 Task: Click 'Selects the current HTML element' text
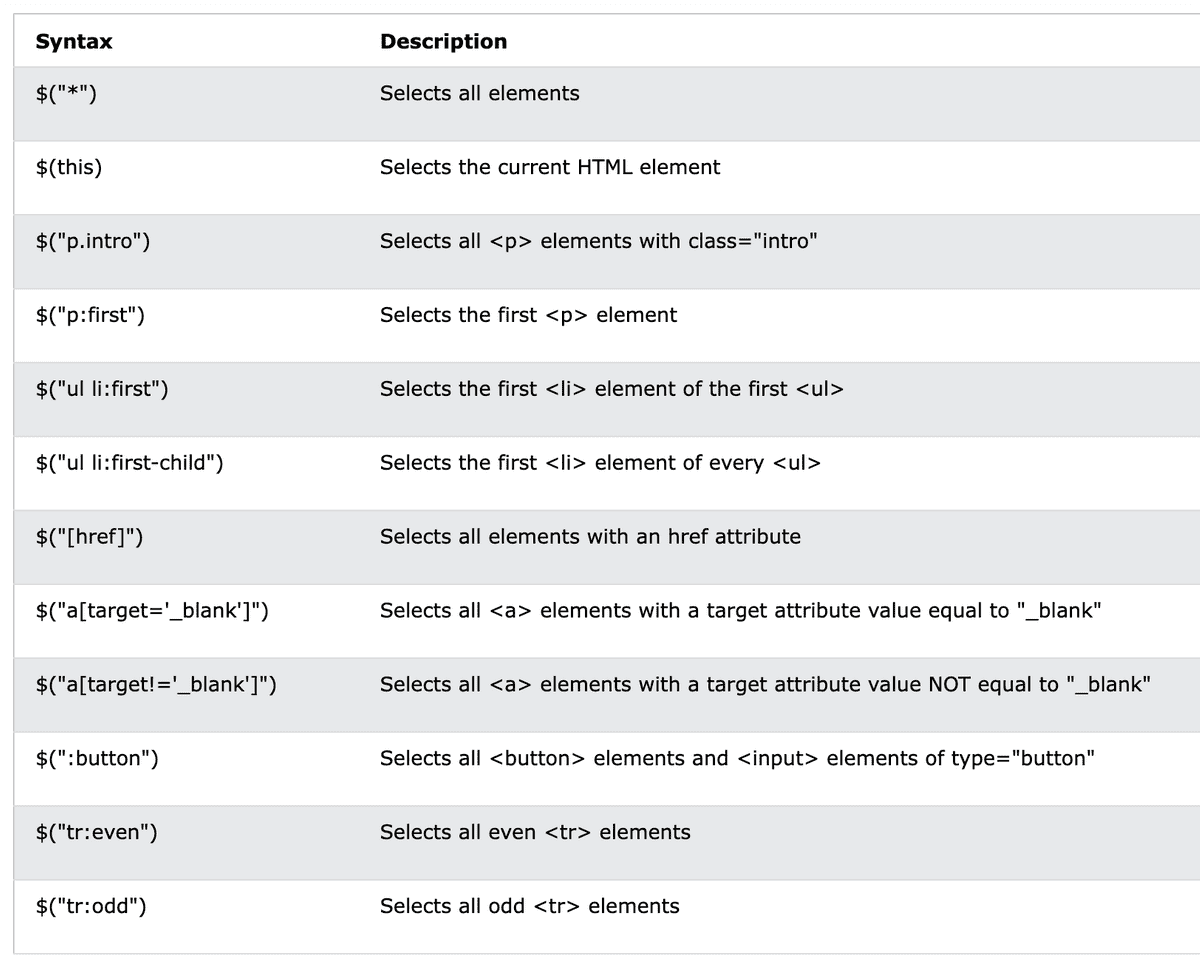point(550,167)
